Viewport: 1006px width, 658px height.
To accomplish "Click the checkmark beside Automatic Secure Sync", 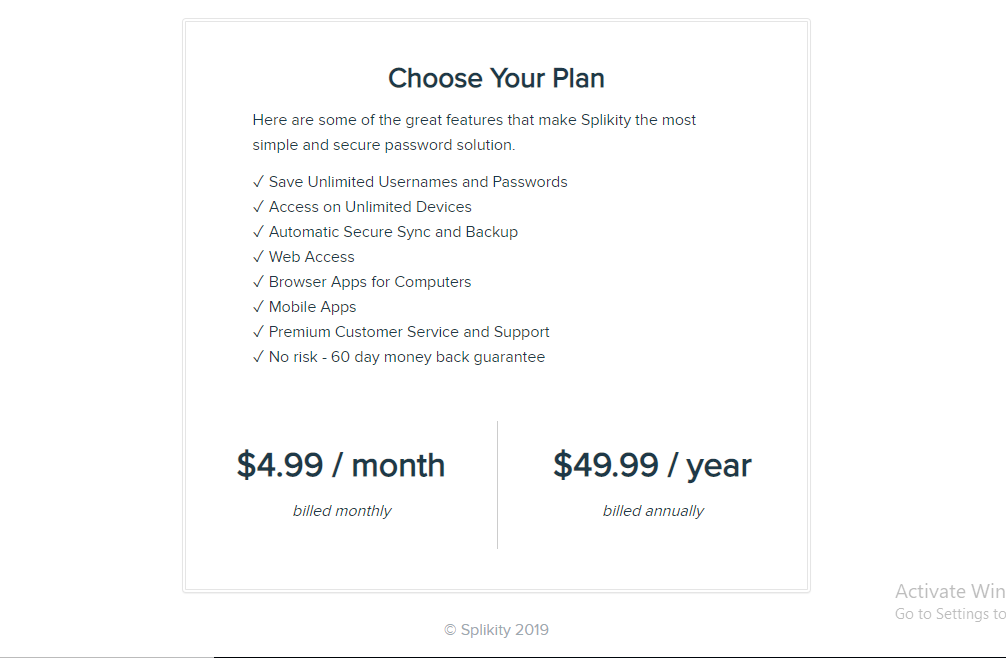I will 258,232.
